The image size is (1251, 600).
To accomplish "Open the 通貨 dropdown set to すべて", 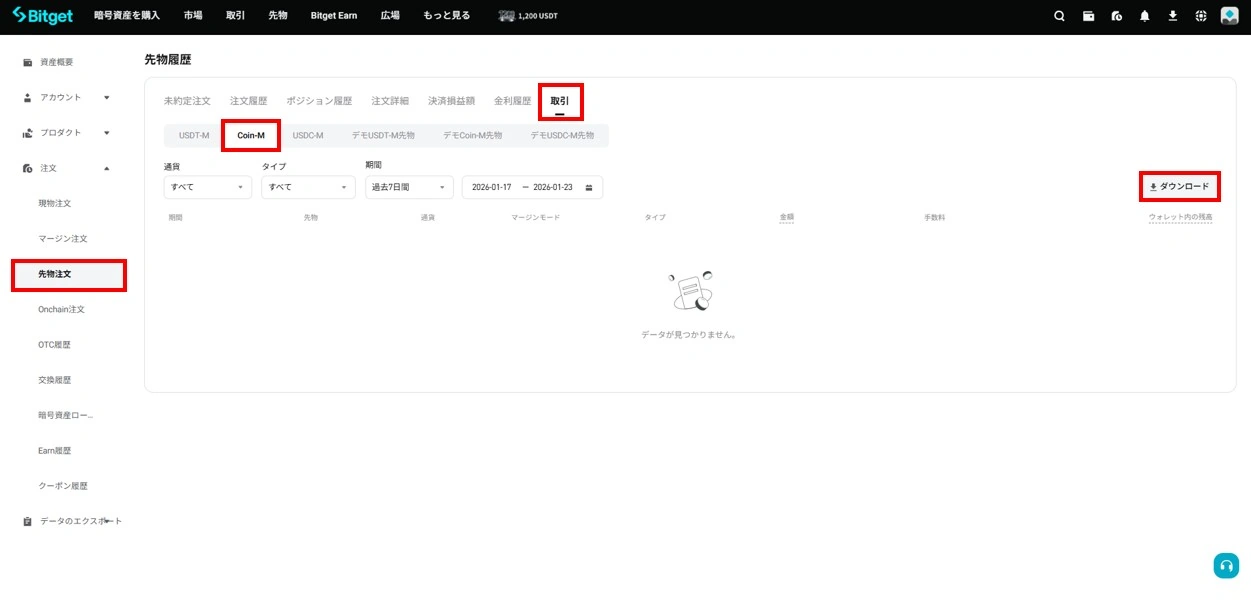I will pyautogui.click(x=208, y=187).
